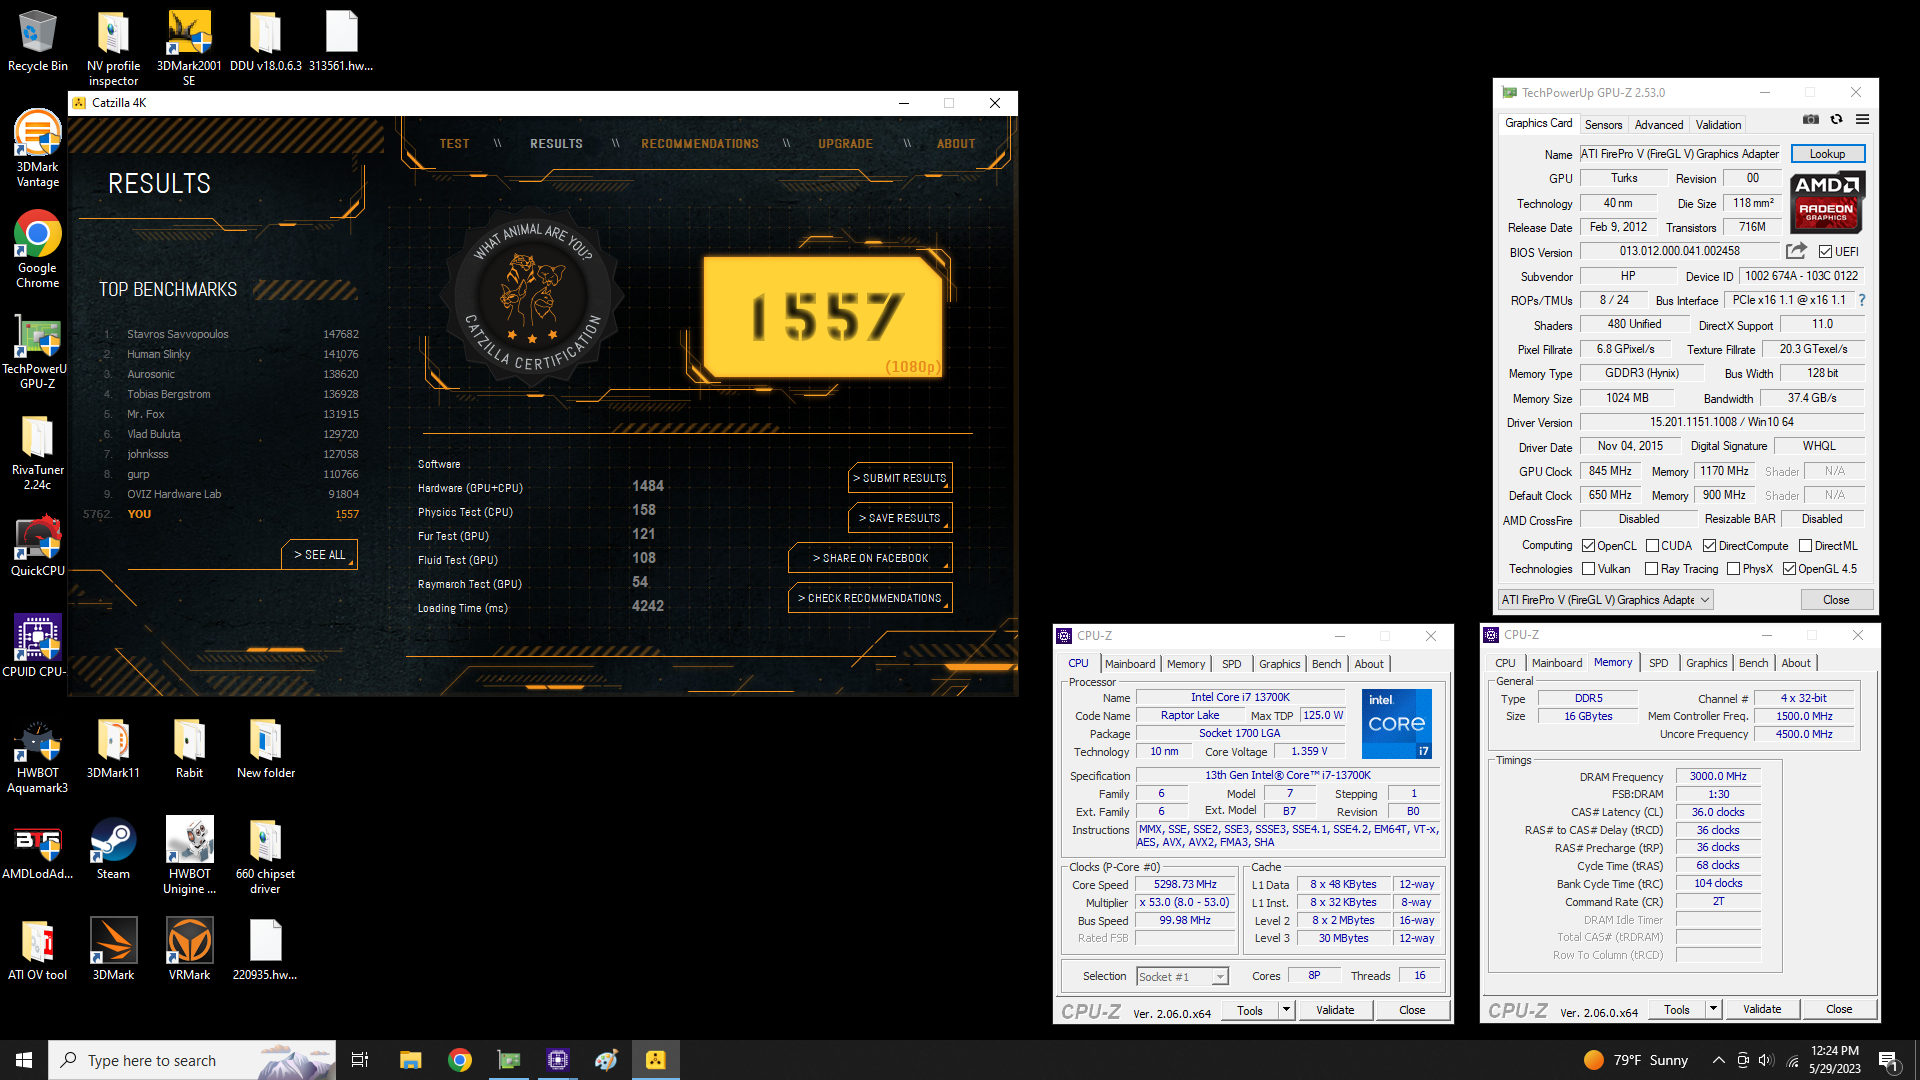This screenshot has height=1080, width=1920.
Task: Click the AMD Radeon Graphics logo
Action: click(x=1827, y=202)
